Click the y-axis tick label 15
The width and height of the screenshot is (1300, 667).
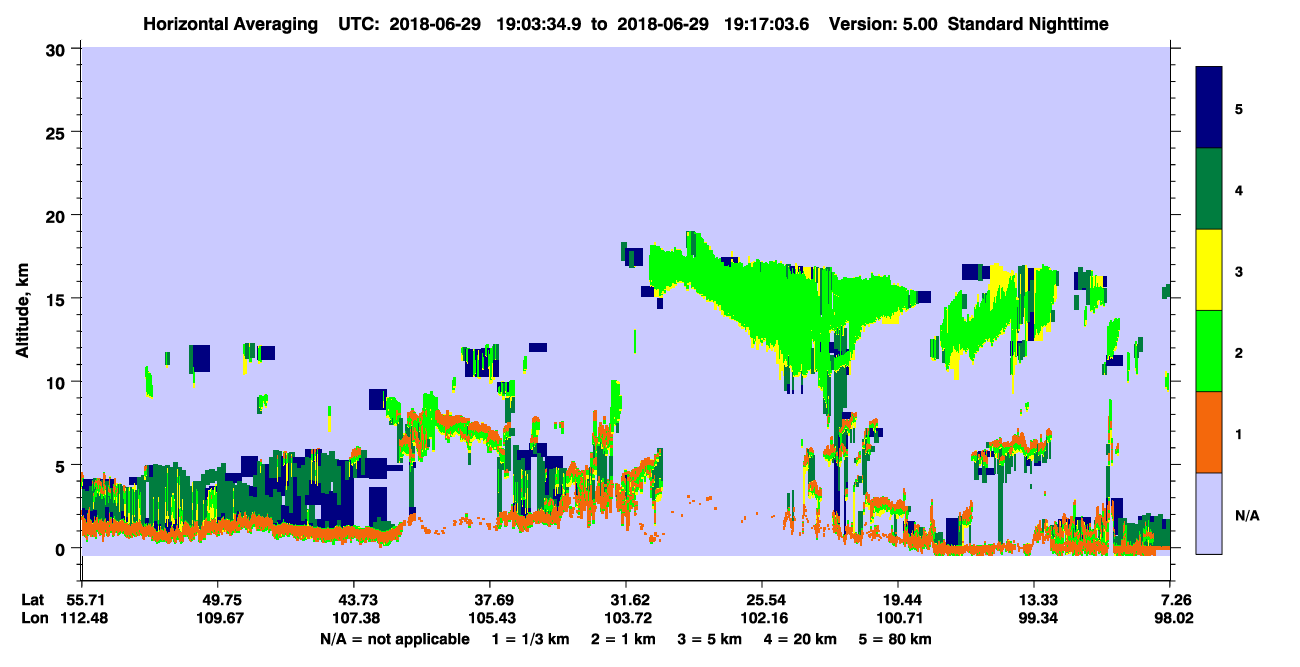pyautogui.click(x=58, y=299)
